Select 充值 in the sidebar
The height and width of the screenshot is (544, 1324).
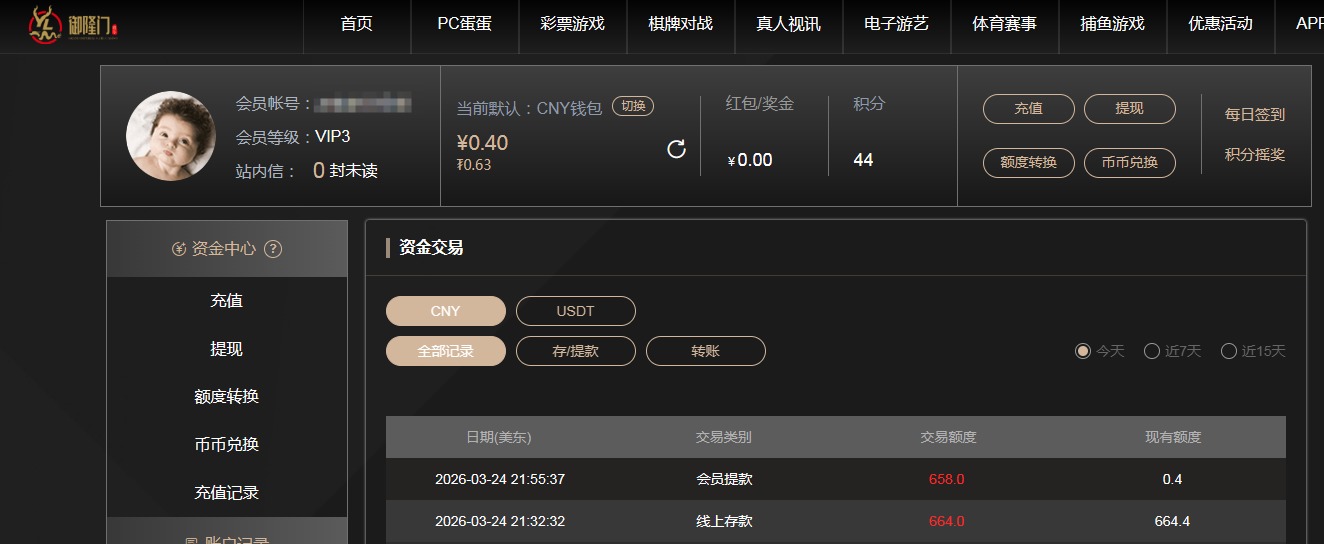(x=227, y=301)
